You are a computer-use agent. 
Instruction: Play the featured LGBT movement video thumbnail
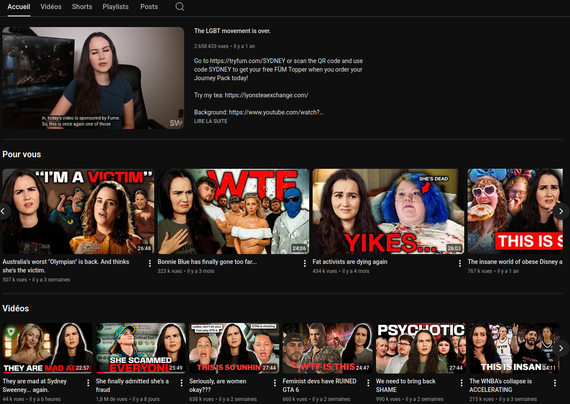(93, 78)
